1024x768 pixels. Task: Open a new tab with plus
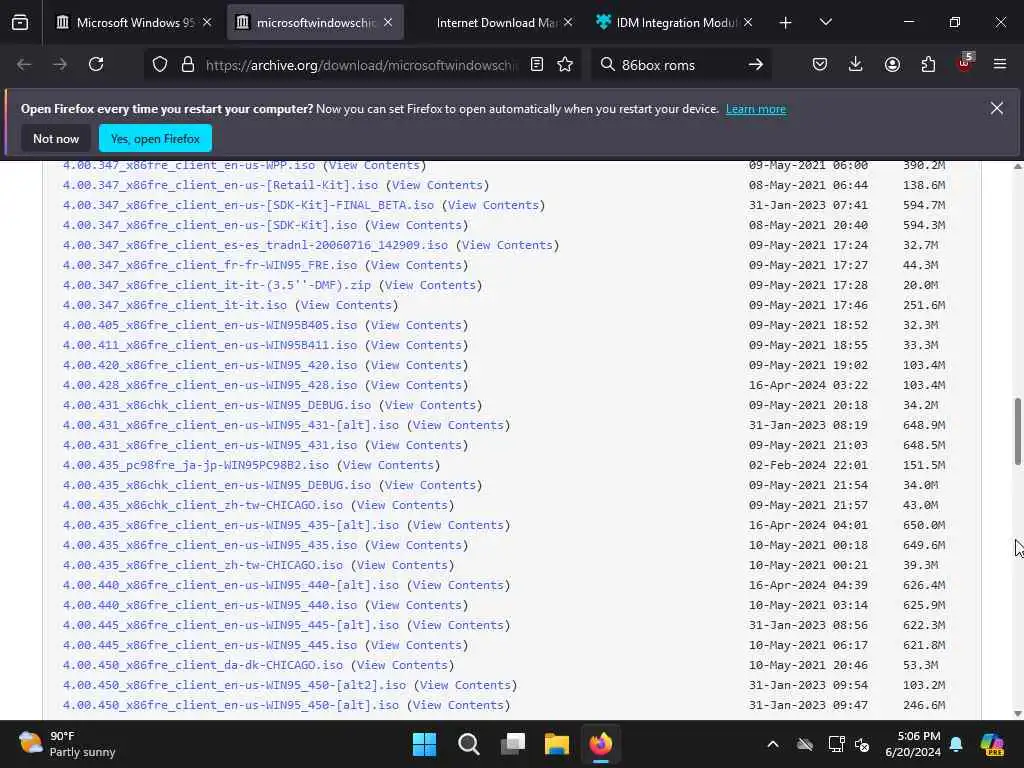tap(786, 23)
